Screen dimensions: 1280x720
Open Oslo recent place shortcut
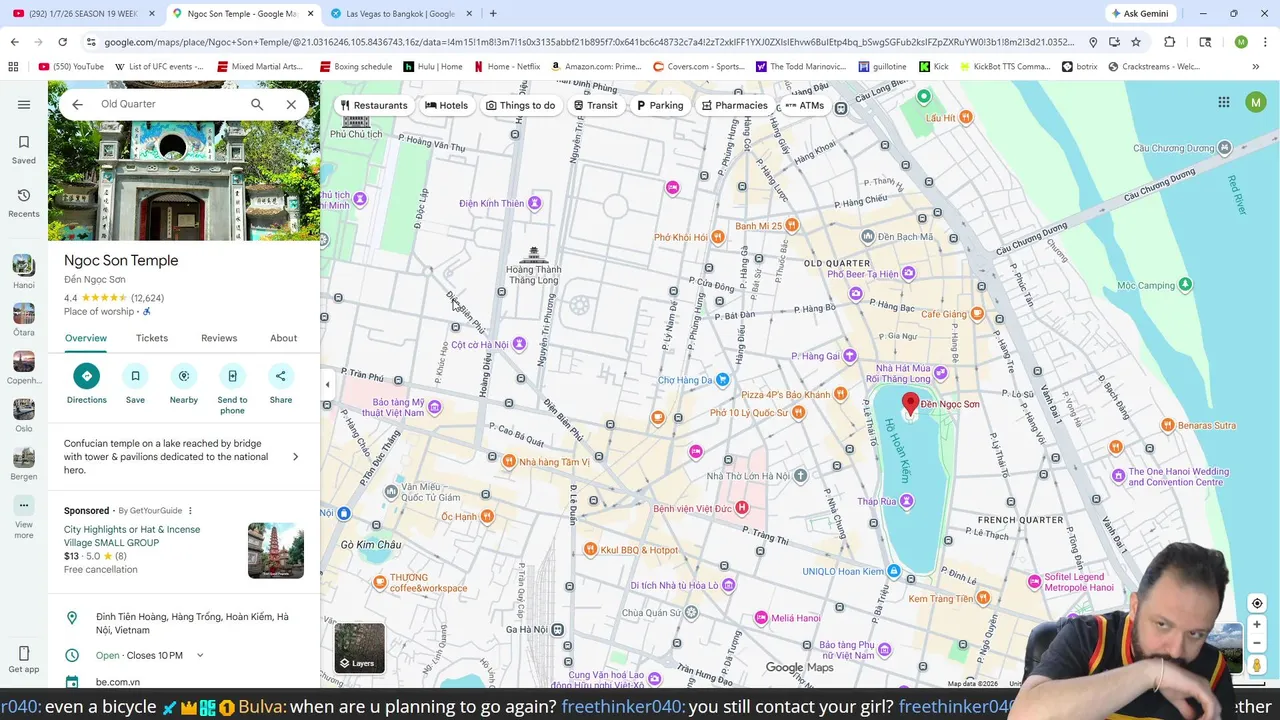pyautogui.click(x=24, y=415)
